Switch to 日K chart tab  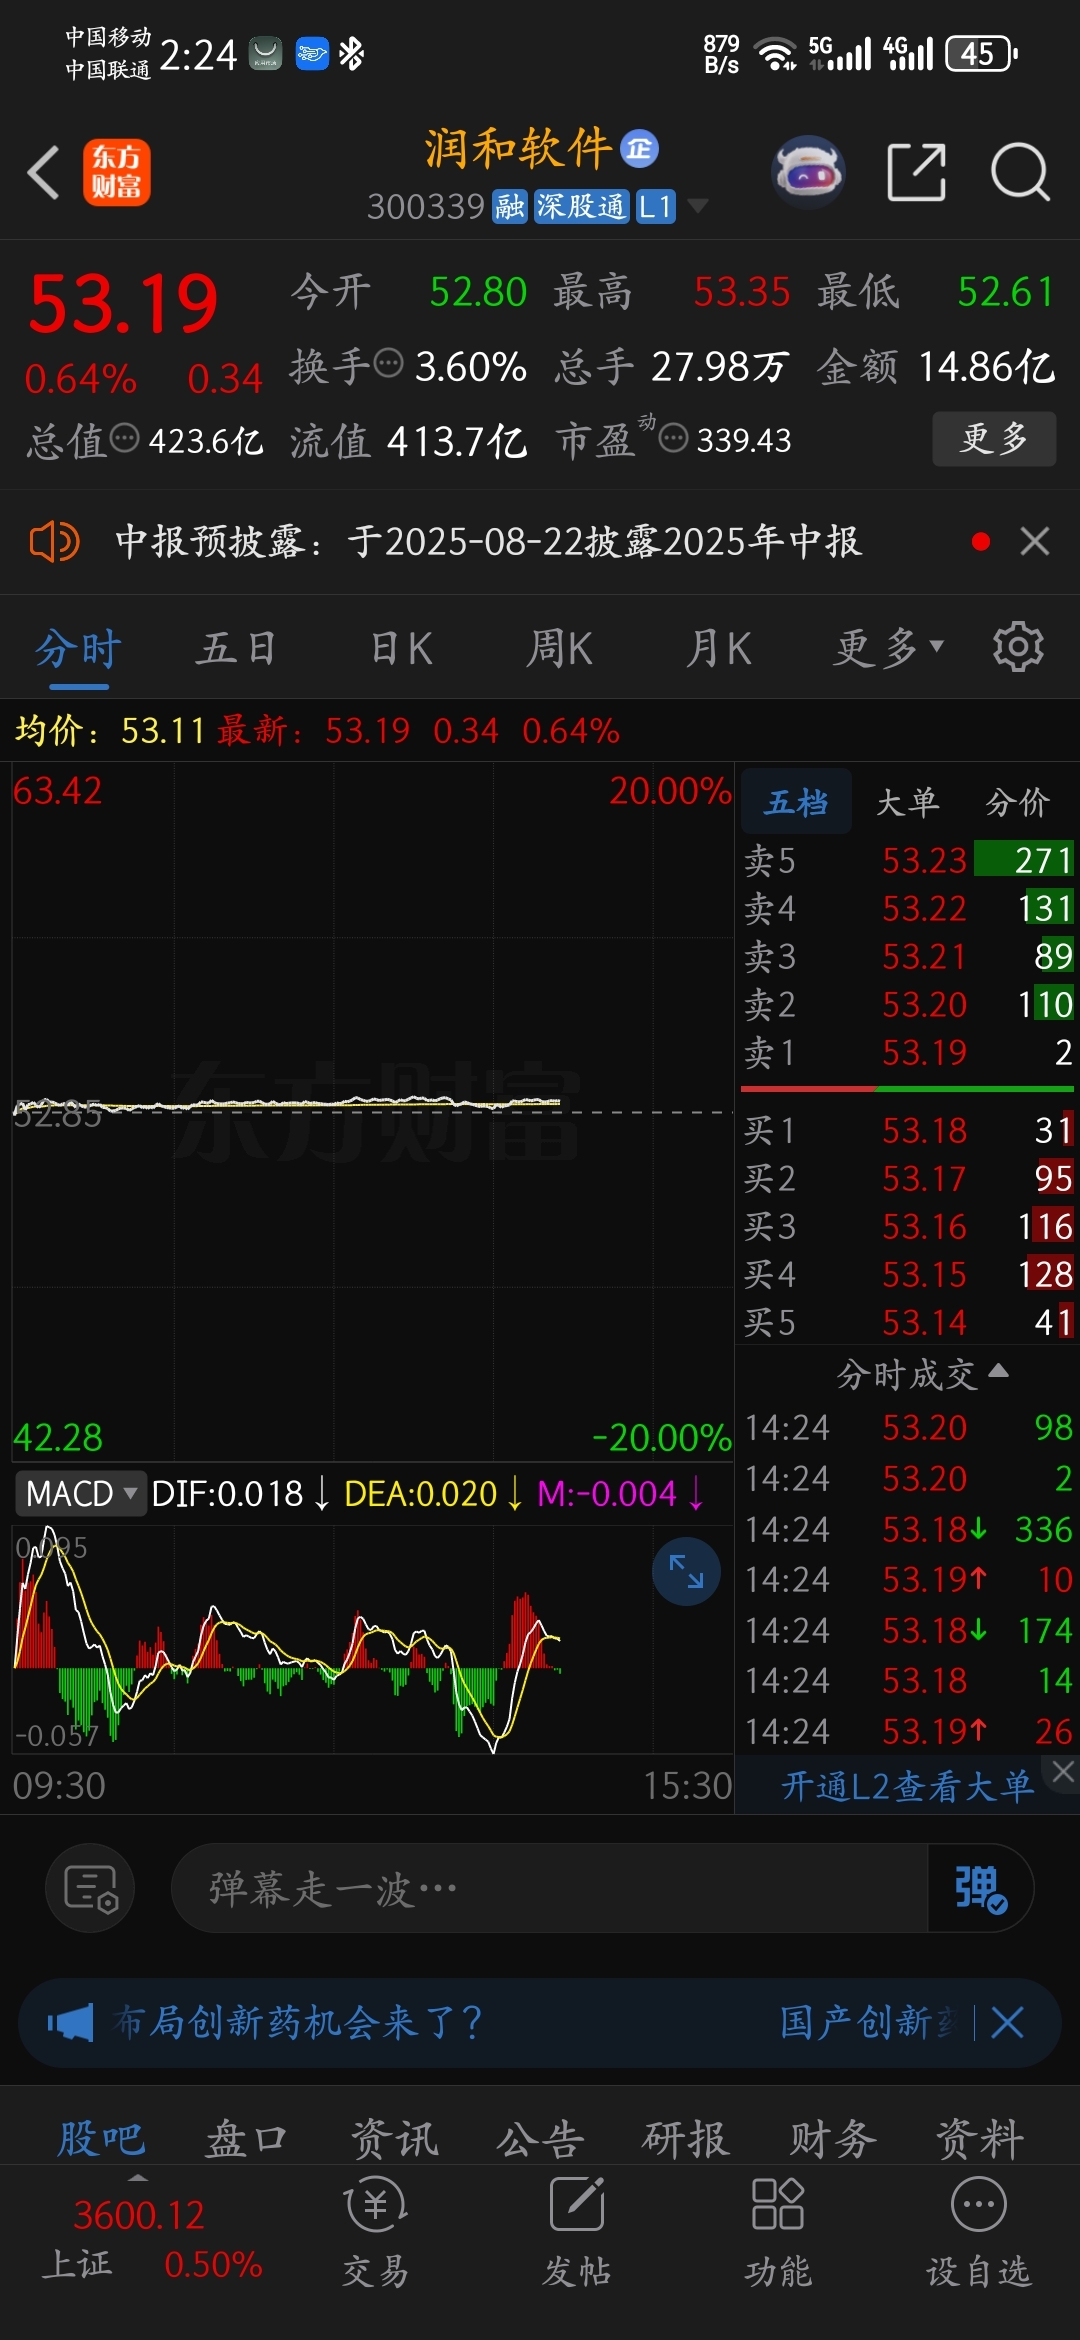(x=401, y=649)
